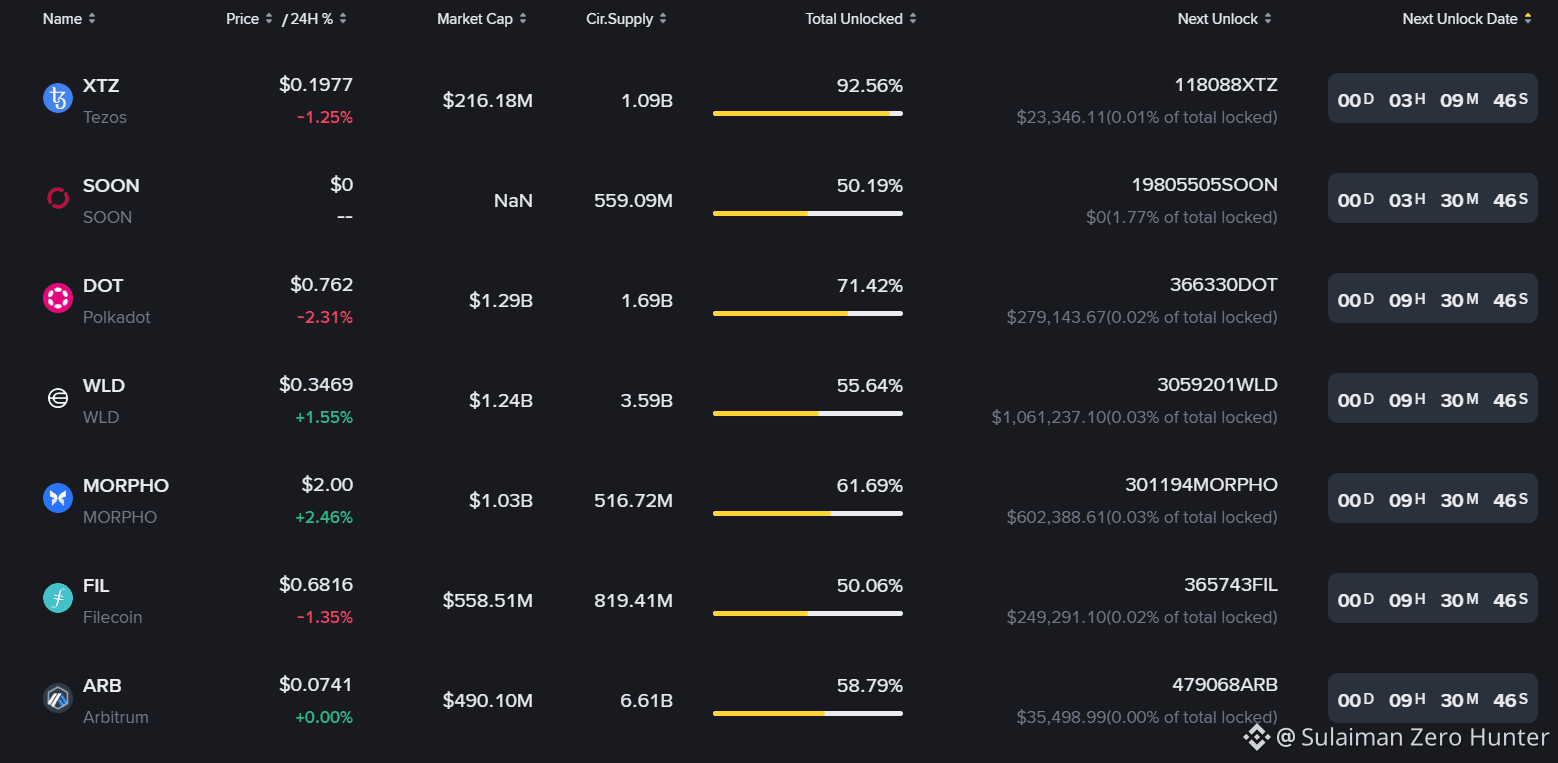Sort by Cir.Supply header
The image size is (1558, 763).
[627, 19]
